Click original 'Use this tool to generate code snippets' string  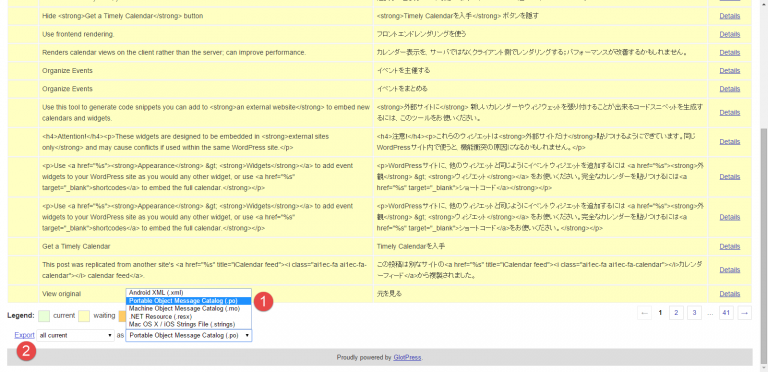(206, 112)
